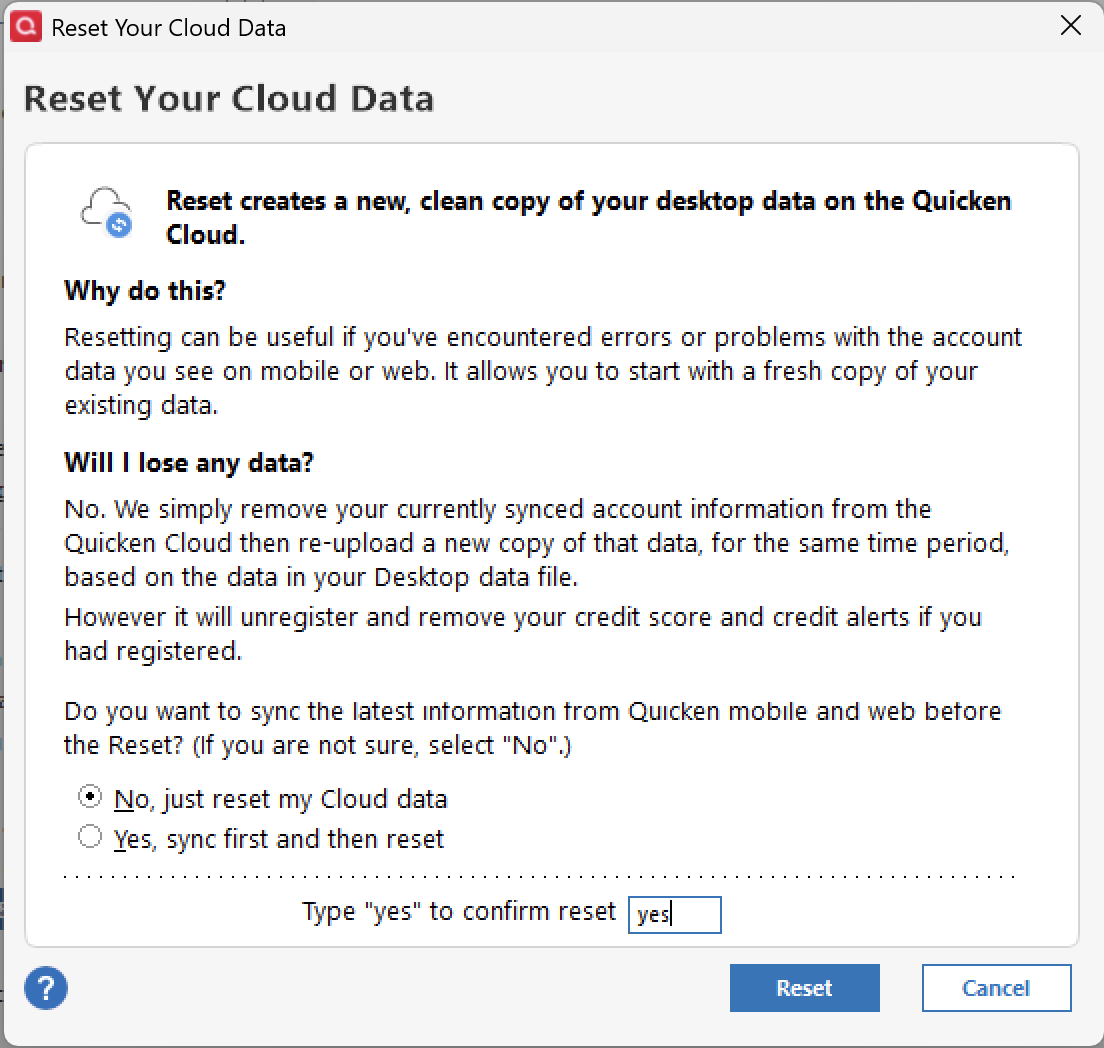Click the "Will I lose any data?" heading

(x=189, y=463)
